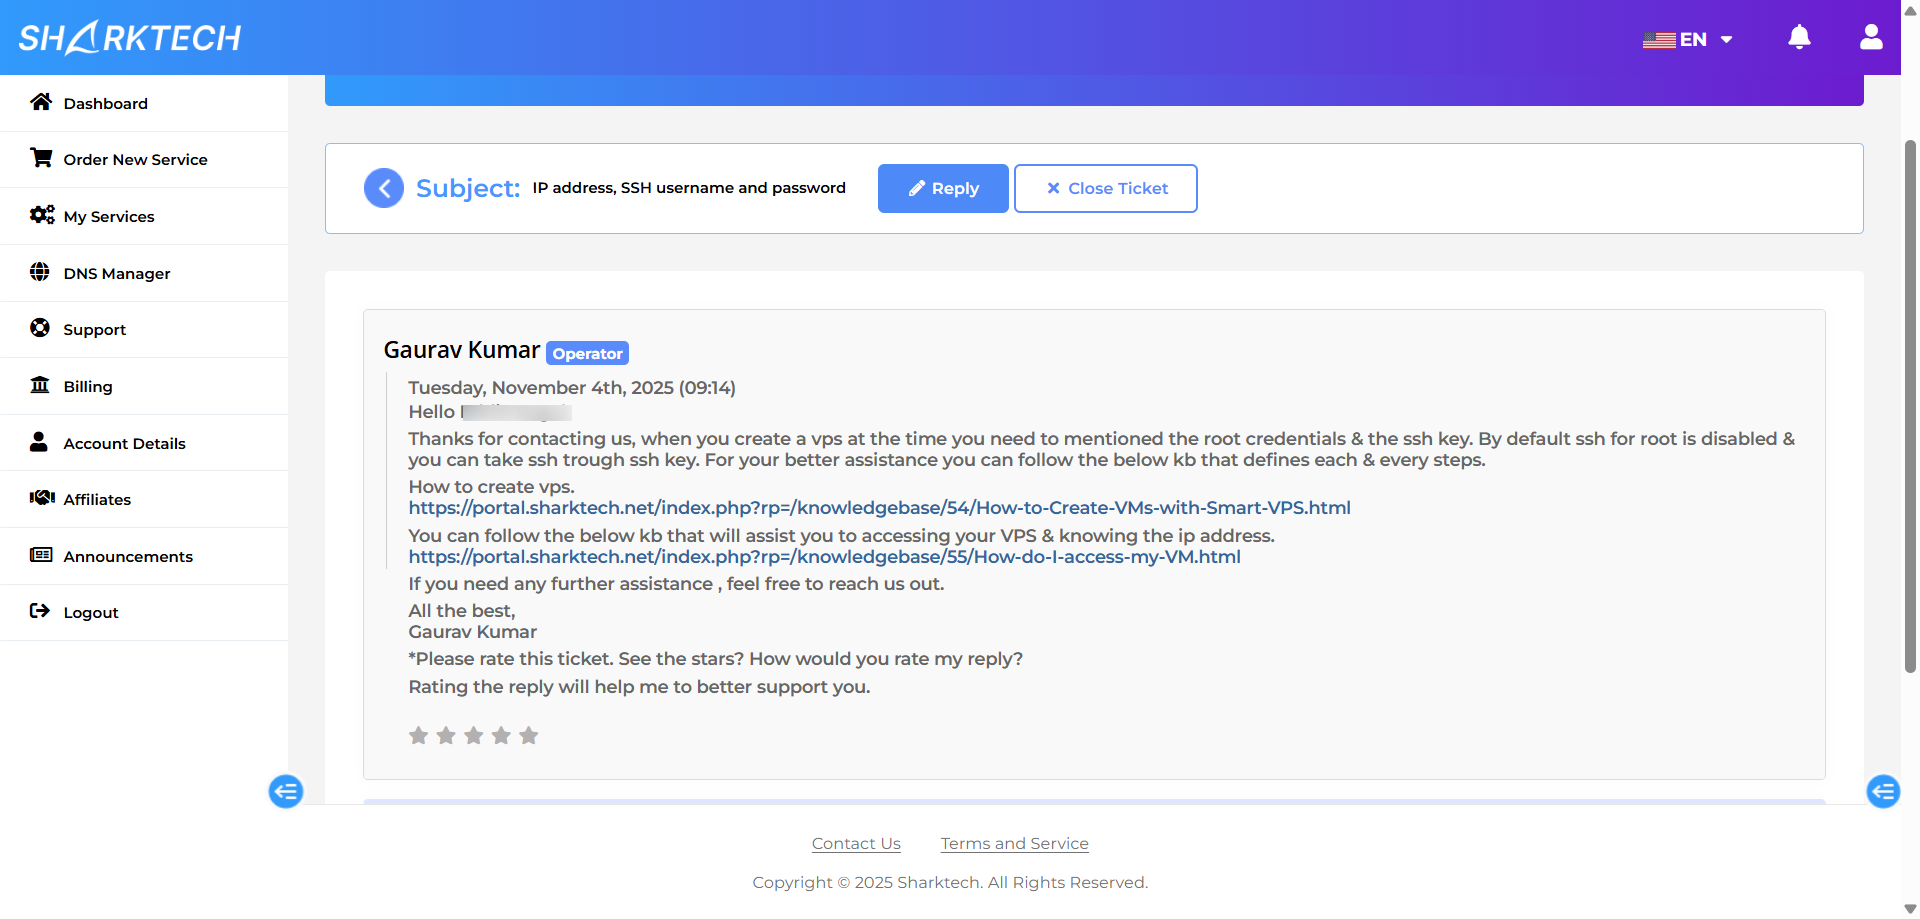Click the Support lifebuoy icon
This screenshot has height=919, width=1920.
[x=40, y=328]
